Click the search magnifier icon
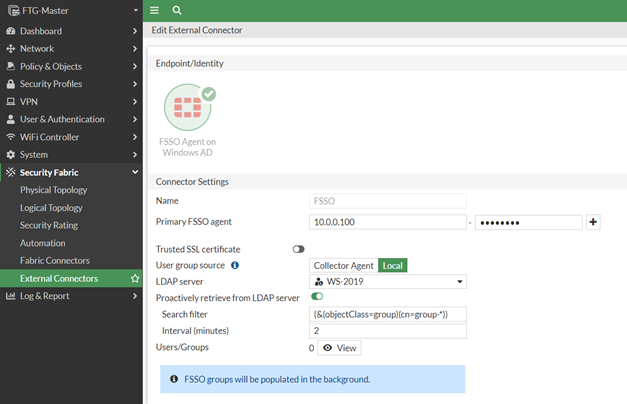This screenshot has height=404, width=627. (x=177, y=10)
